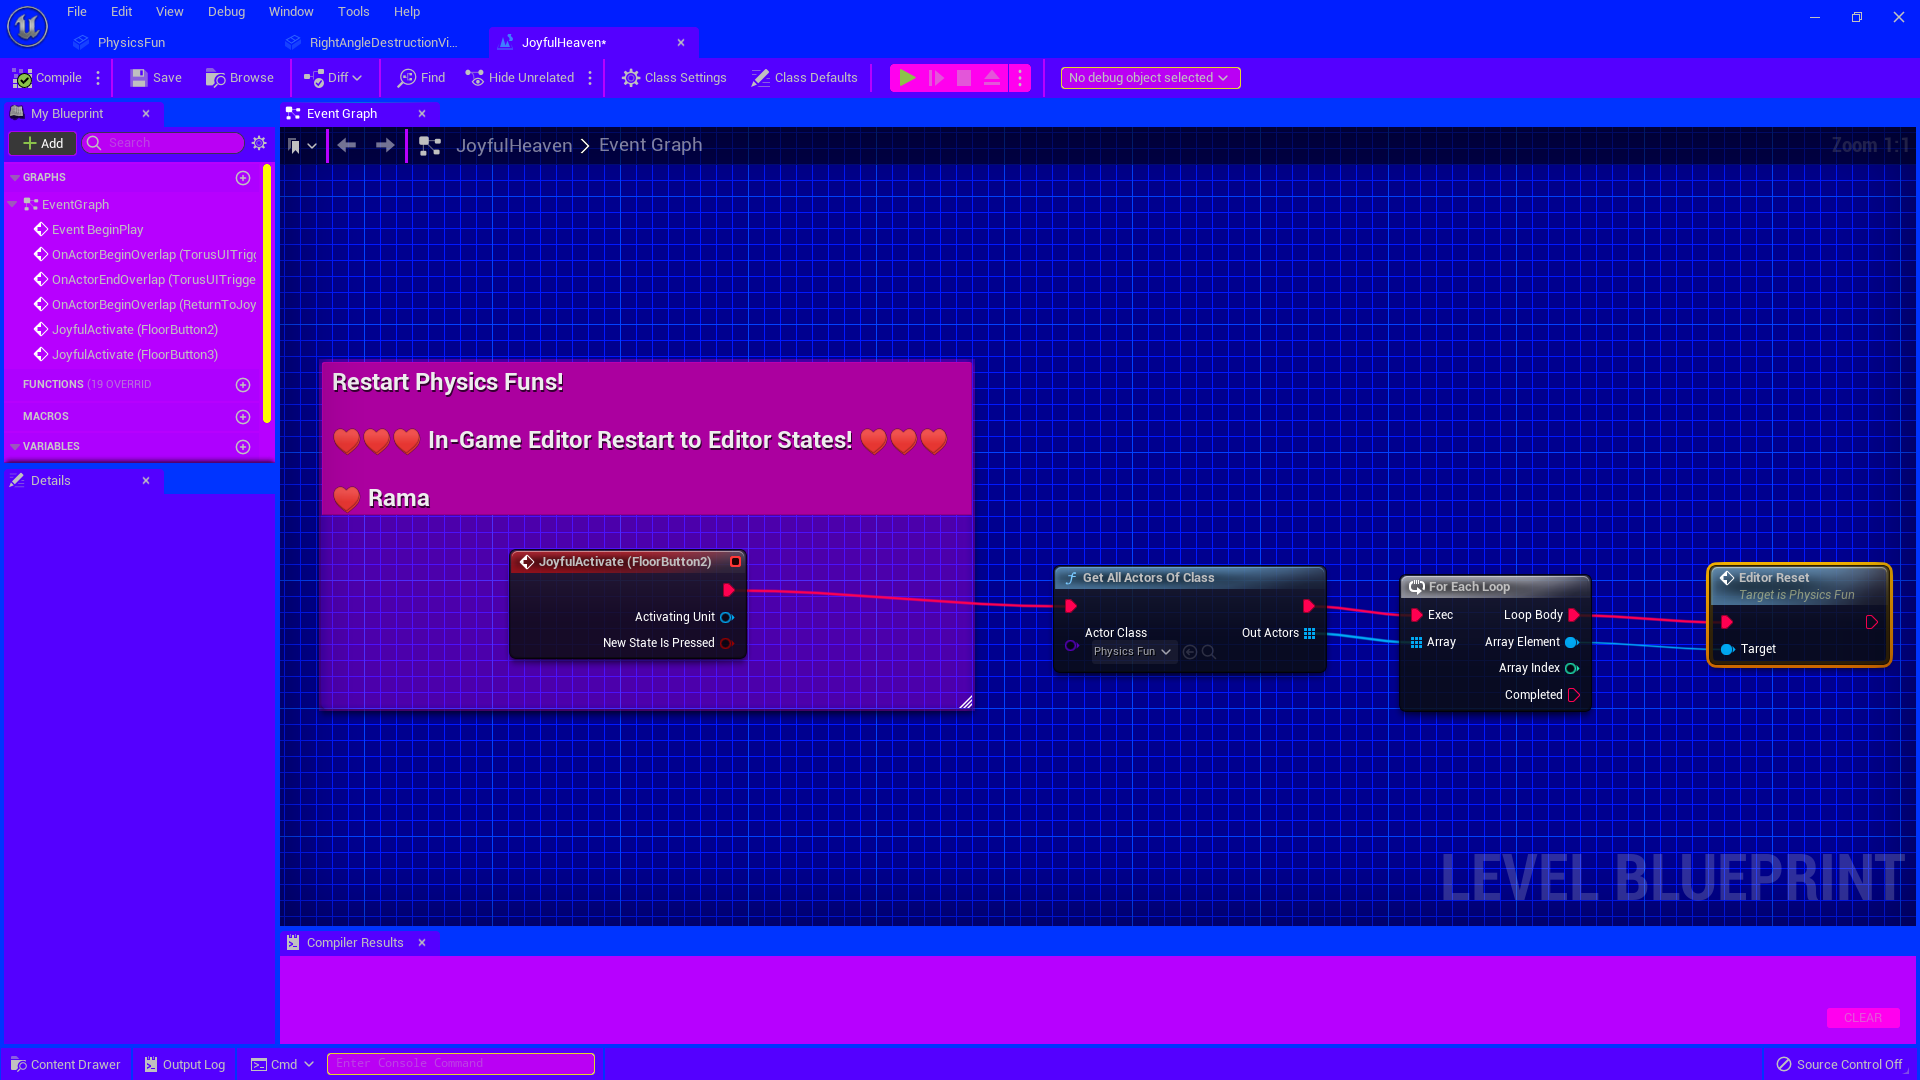
Task: Add a new item in My Blueprint
Action: [42, 143]
